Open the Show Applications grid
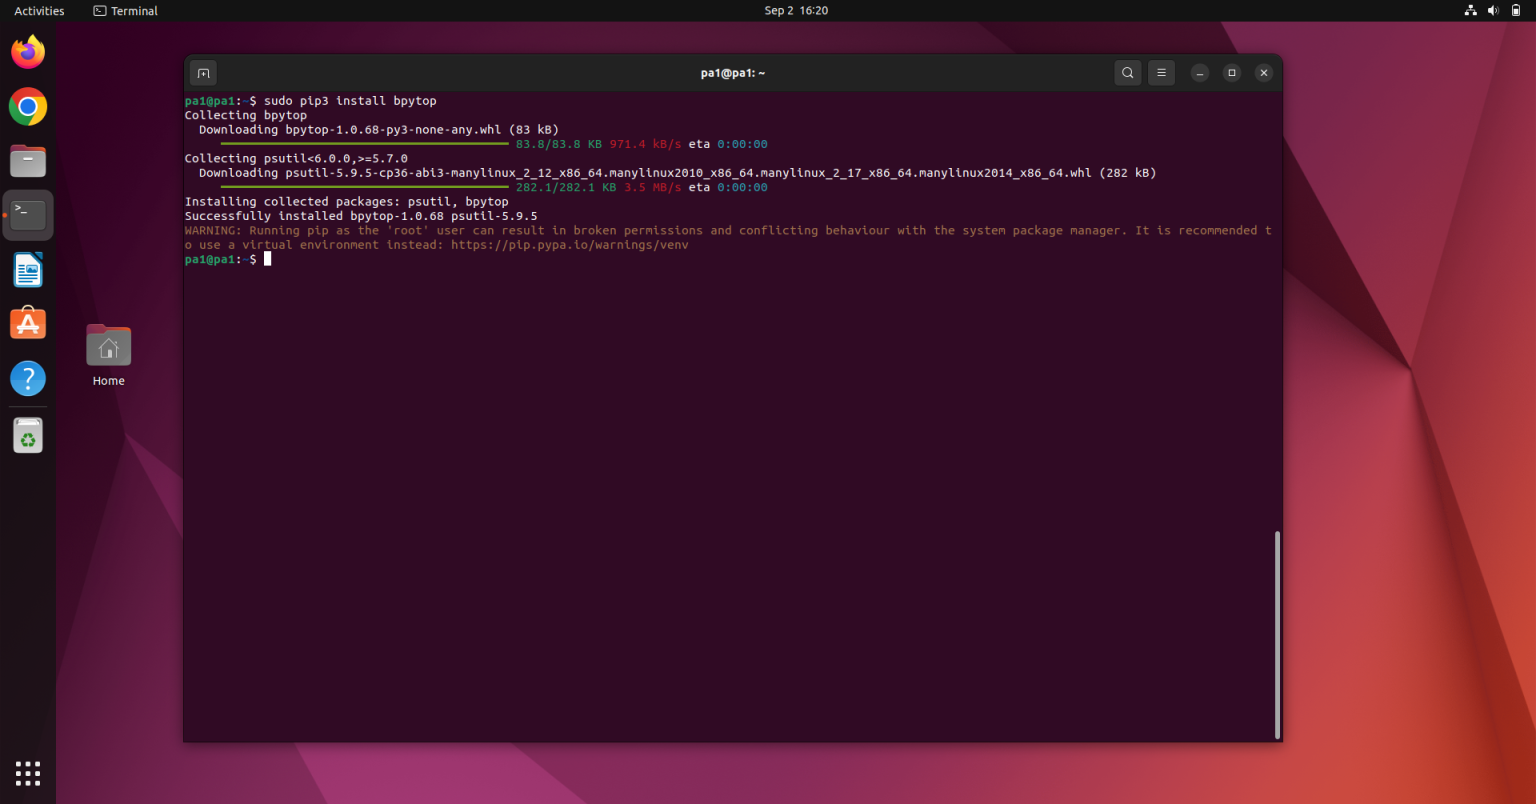The width and height of the screenshot is (1536, 804). tap(27, 773)
